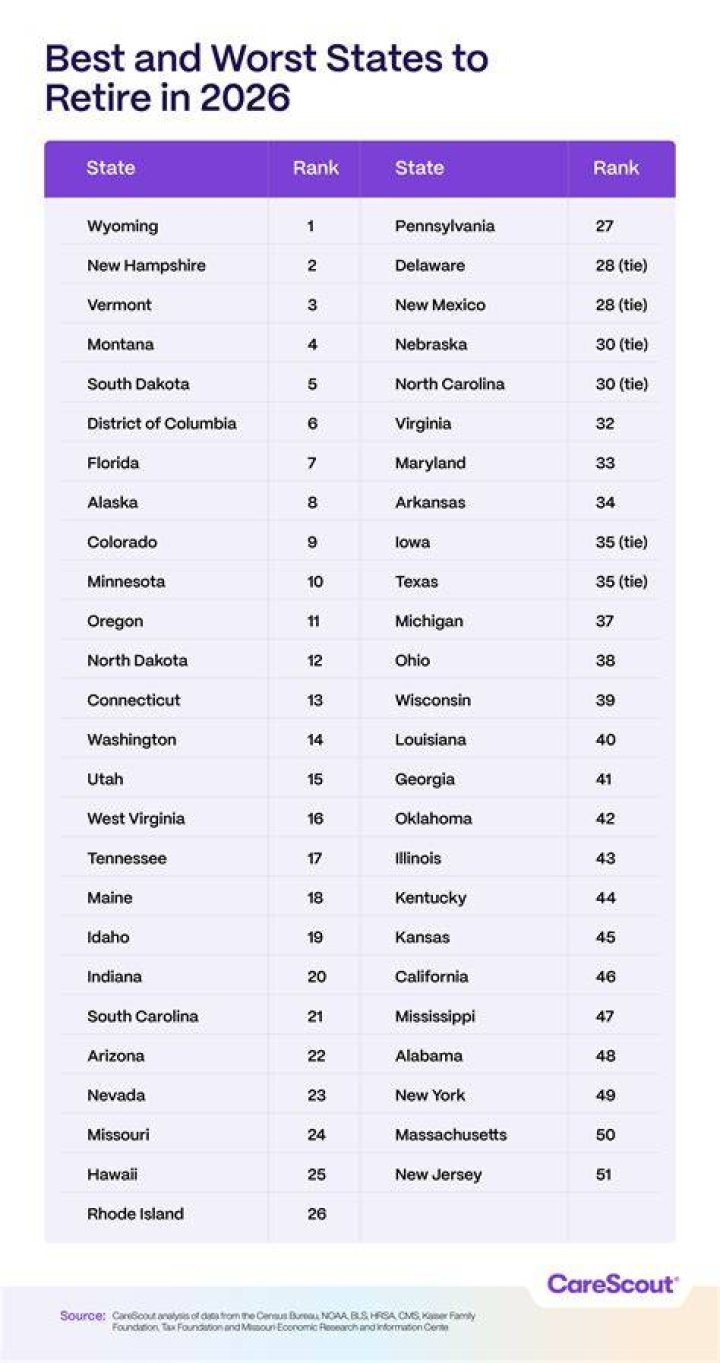
Task: Select the Pennsylvania row
Action: click(x=517, y=226)
